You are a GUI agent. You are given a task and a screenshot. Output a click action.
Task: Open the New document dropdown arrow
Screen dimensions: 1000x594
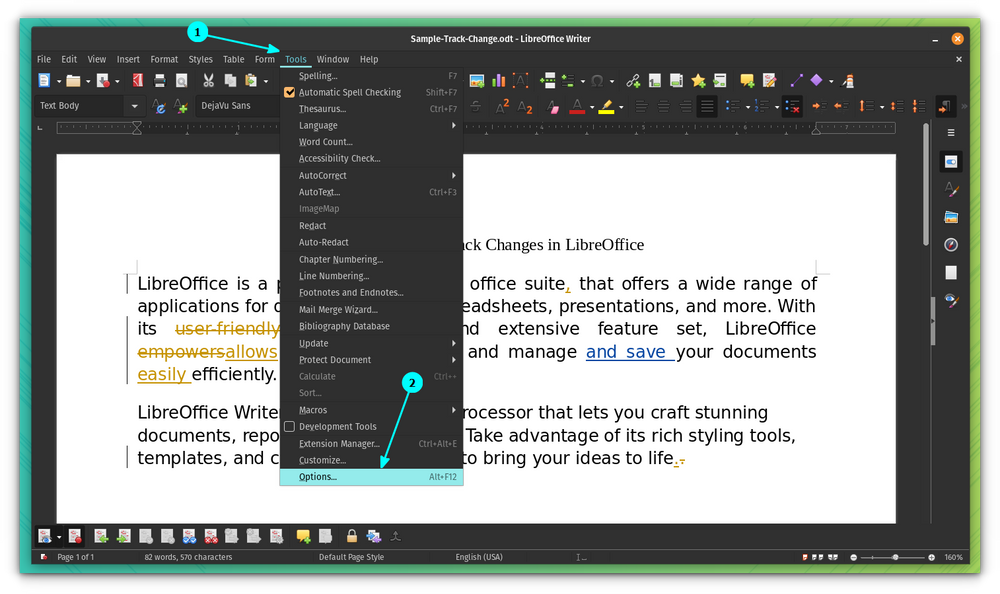coord(59,82)
